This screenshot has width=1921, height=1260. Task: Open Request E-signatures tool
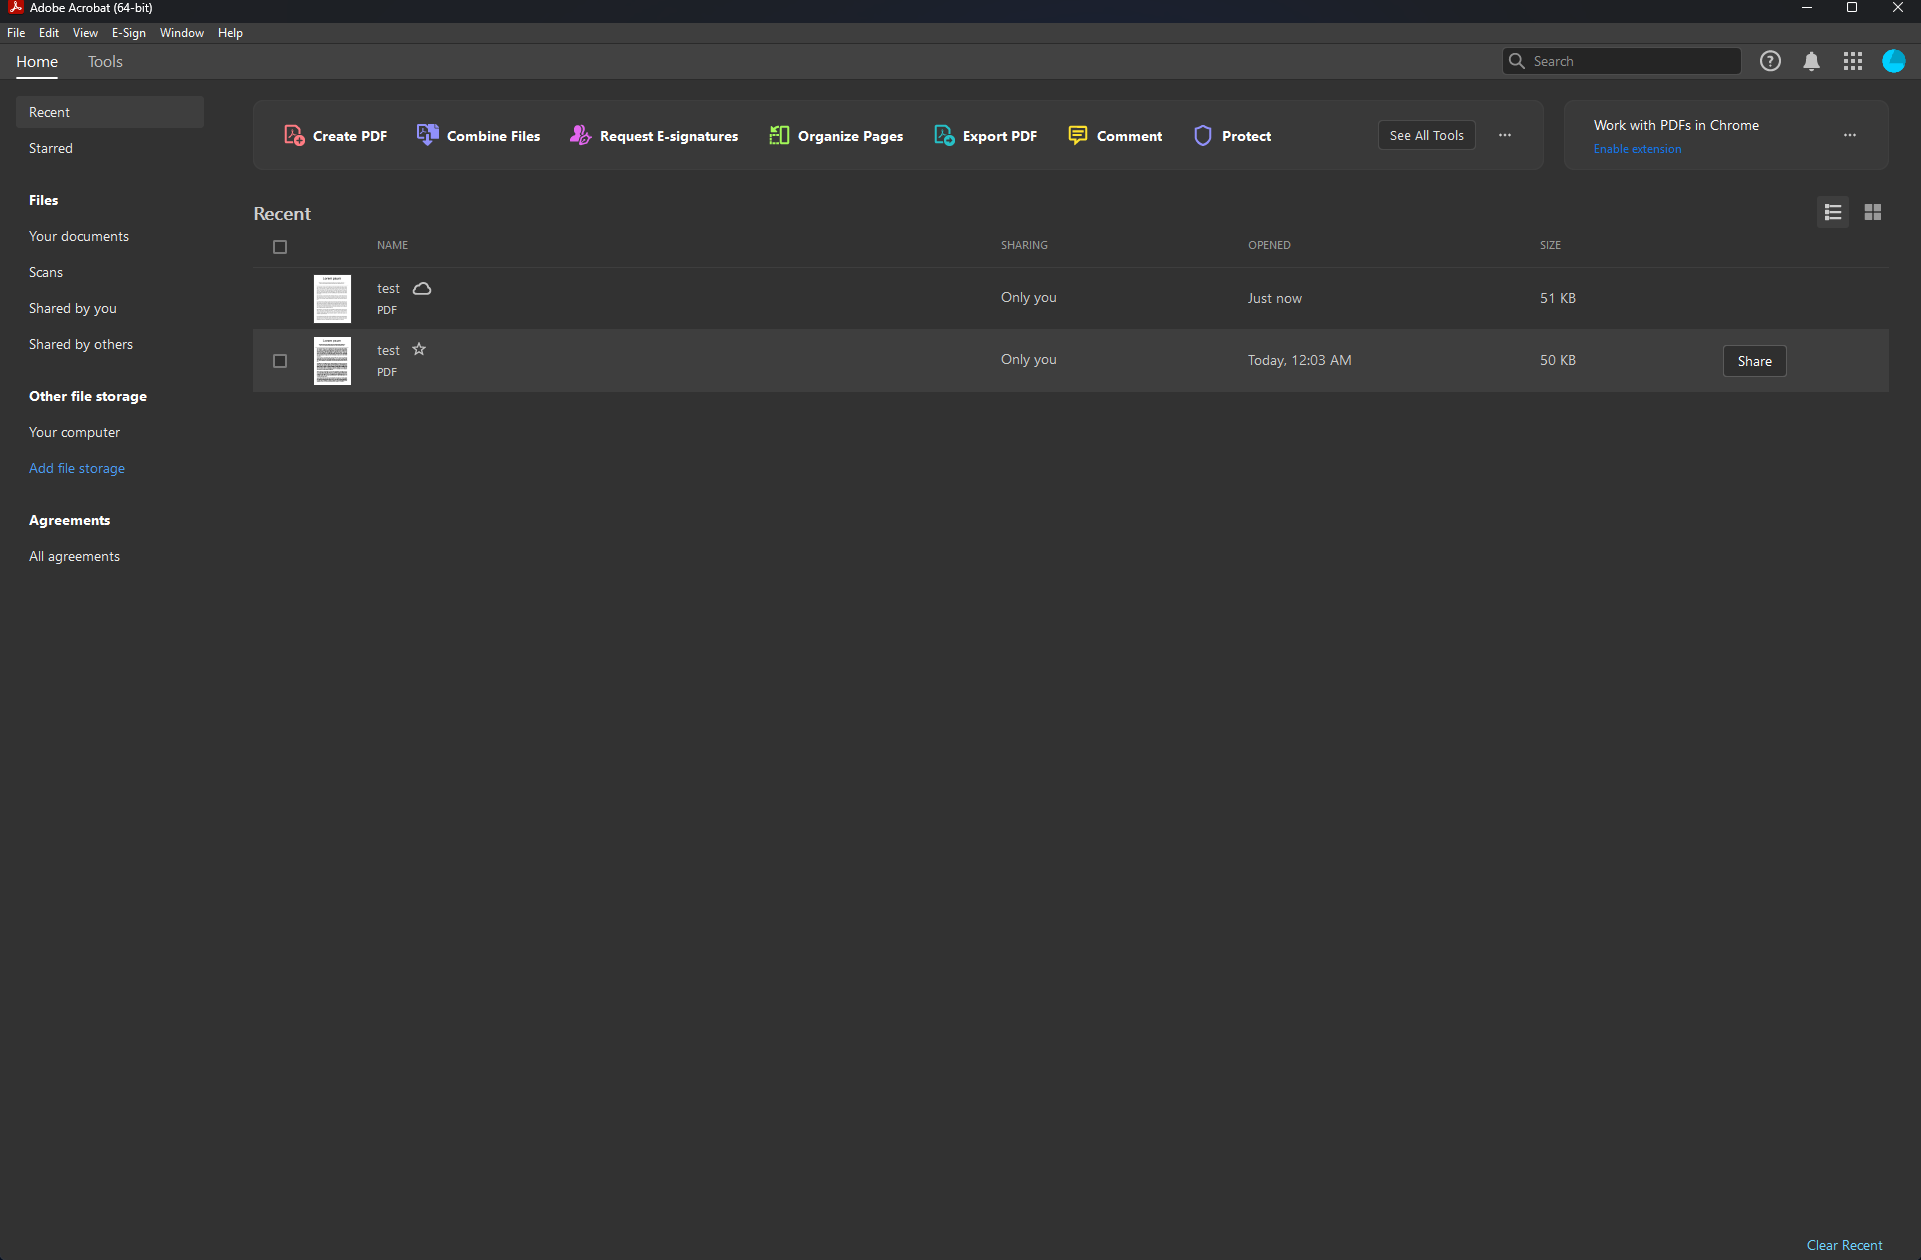654,136
